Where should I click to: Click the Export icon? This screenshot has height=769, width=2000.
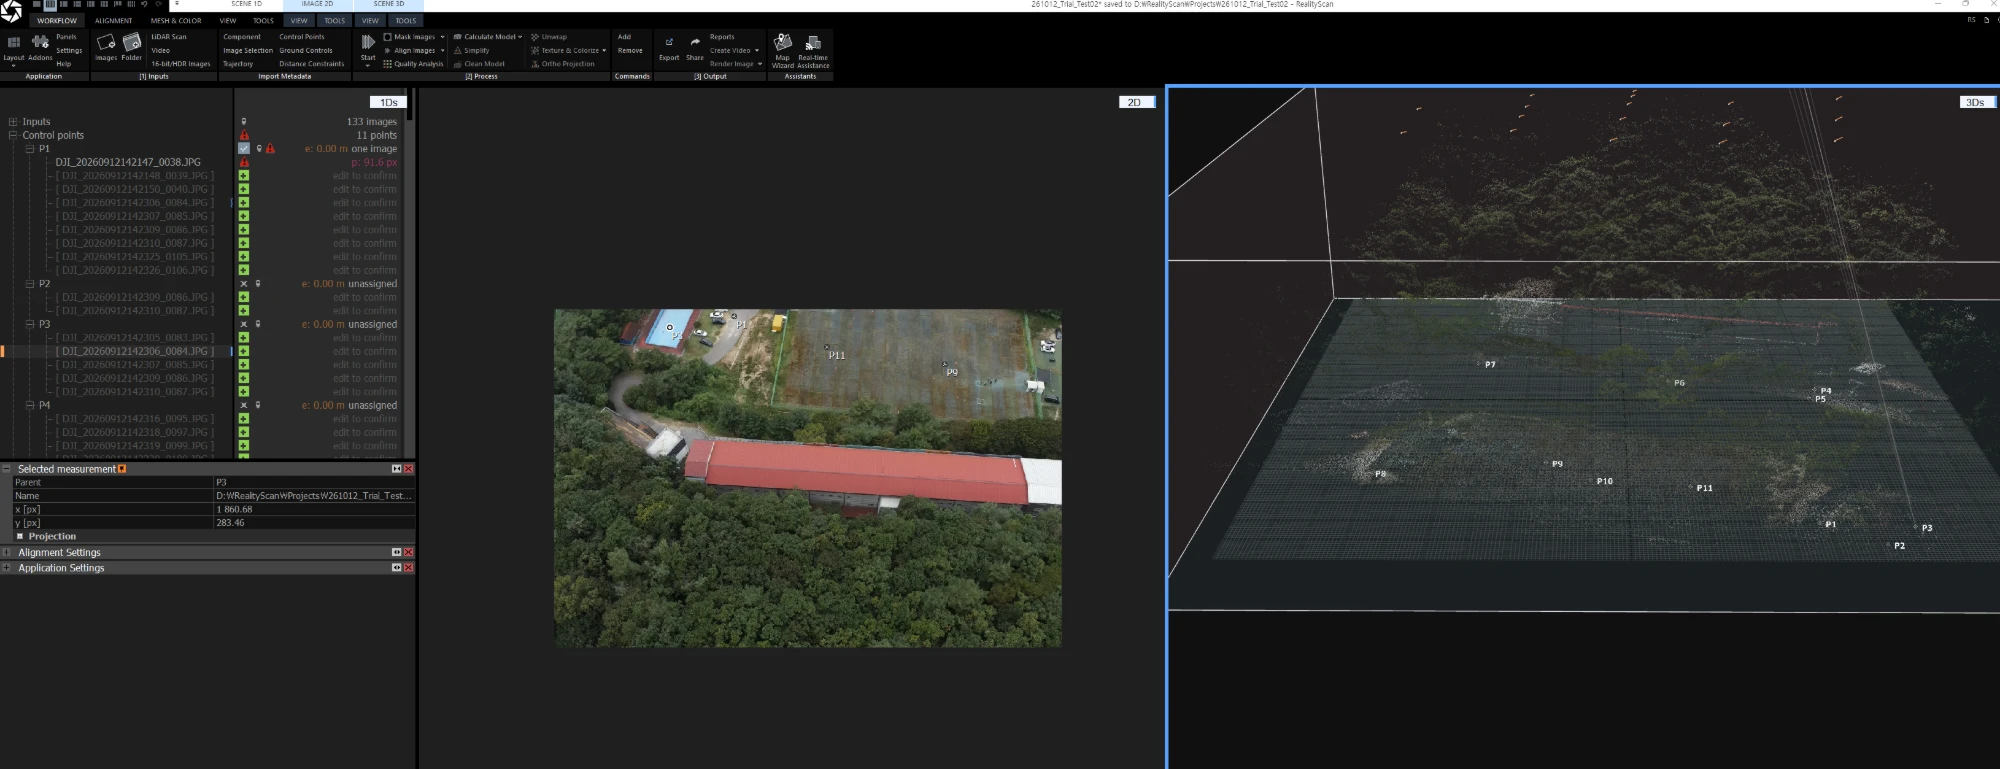669,42
